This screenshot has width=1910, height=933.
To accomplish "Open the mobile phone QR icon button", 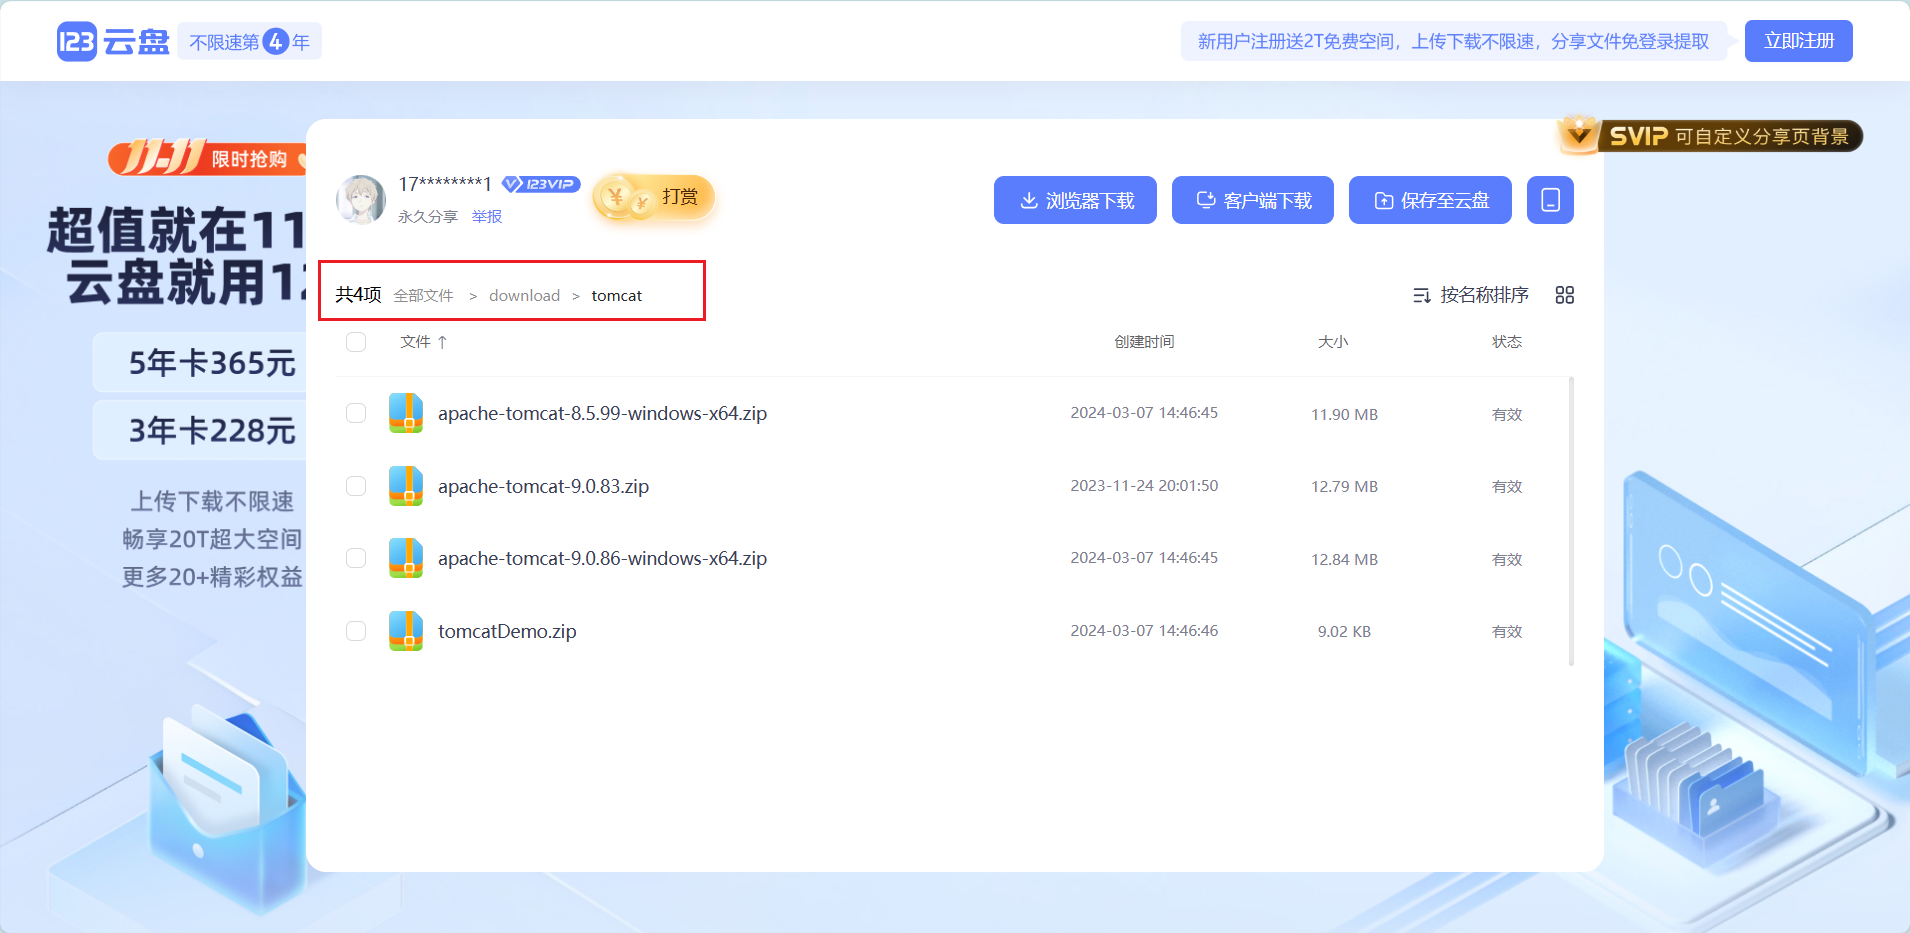I will 1550,200.
